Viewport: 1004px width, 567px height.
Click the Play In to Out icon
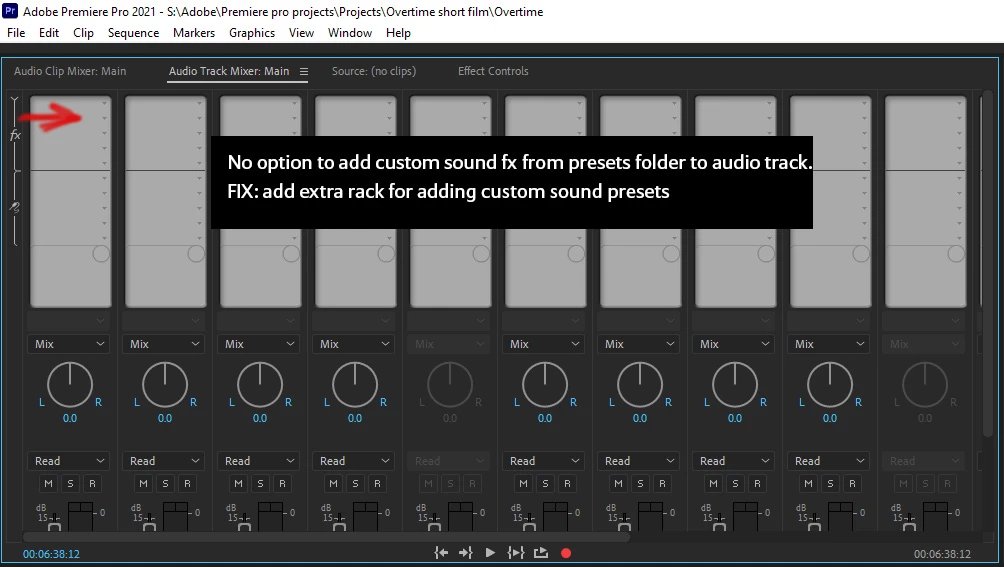[515, 553]
